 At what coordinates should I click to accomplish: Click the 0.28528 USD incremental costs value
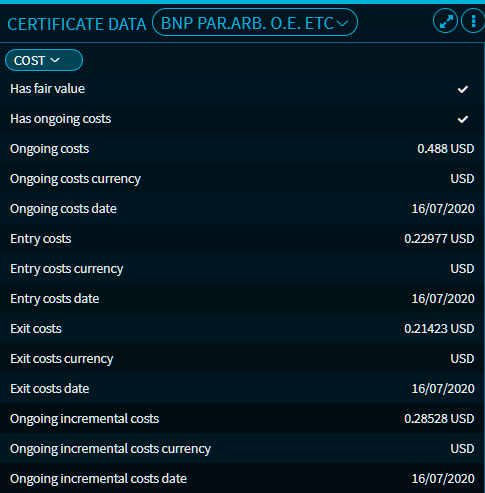click(x=439, y=419)
